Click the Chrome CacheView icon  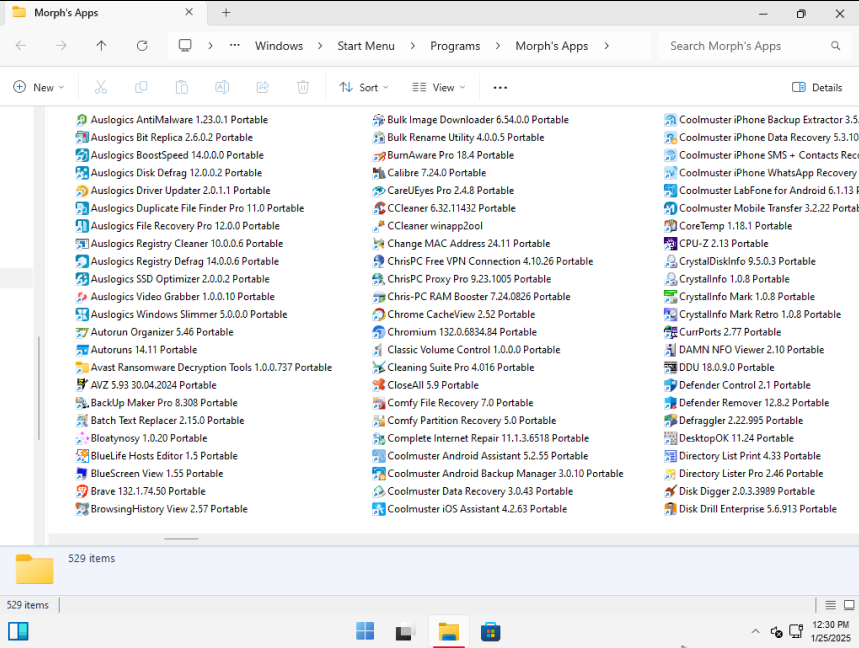[379, 314]
